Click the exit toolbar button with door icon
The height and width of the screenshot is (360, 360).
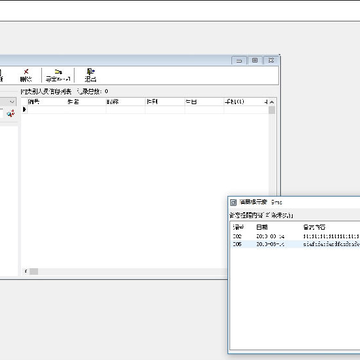(90, 75)
